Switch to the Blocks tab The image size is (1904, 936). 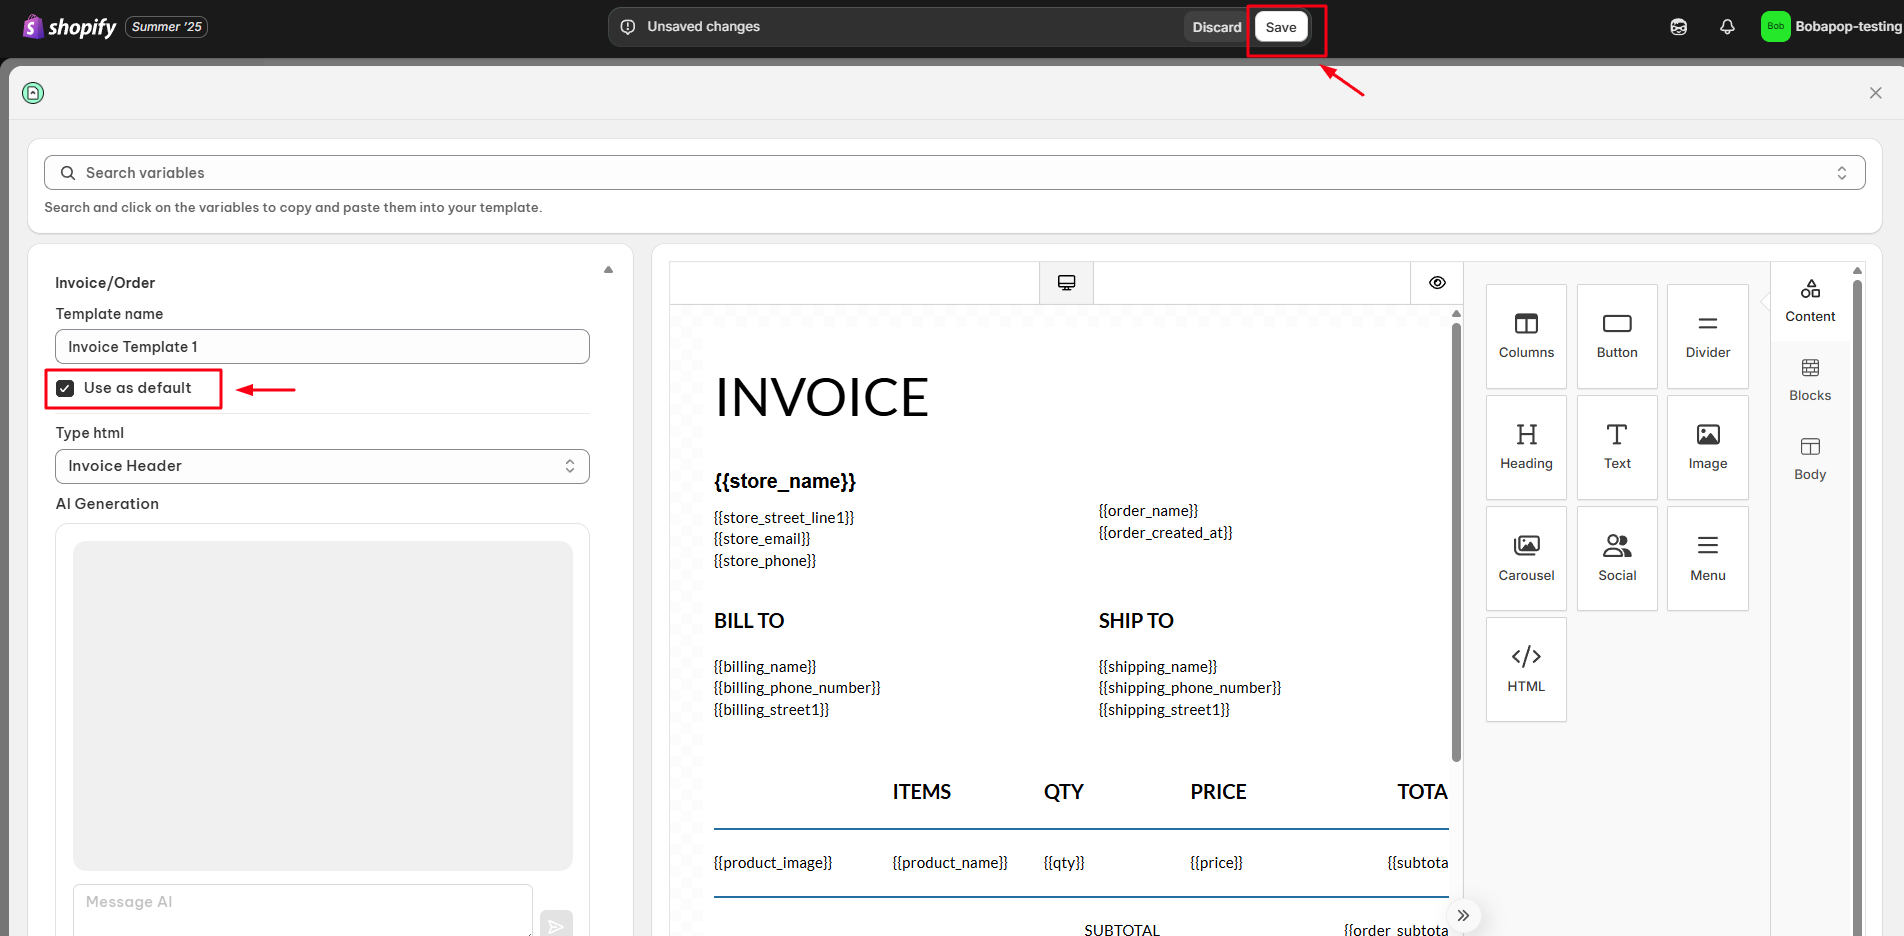1810,380
